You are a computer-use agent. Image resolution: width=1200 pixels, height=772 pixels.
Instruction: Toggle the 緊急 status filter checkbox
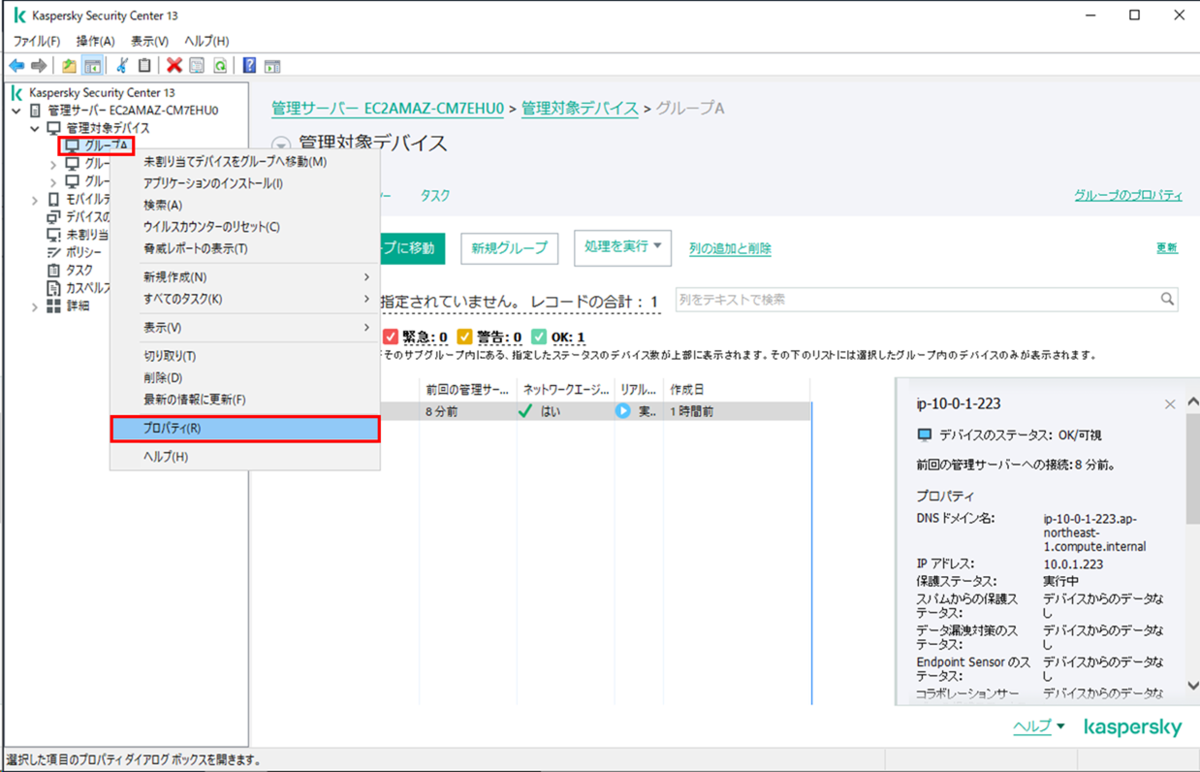click(x=391, y=337)
